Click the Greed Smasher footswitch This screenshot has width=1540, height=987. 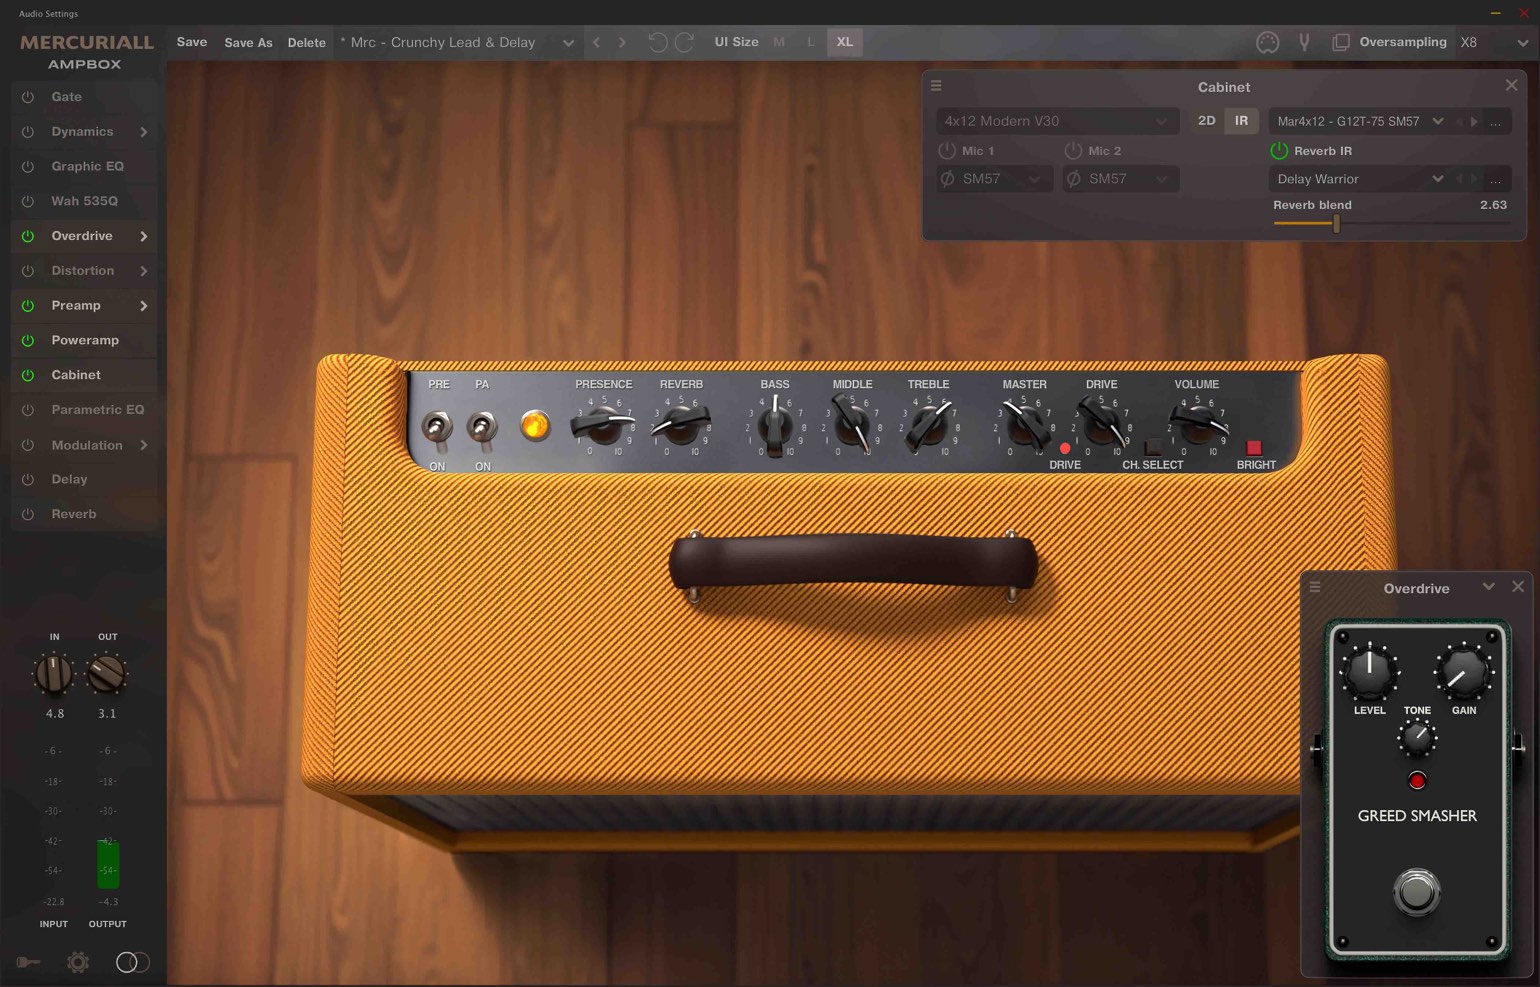point(1416,892)
